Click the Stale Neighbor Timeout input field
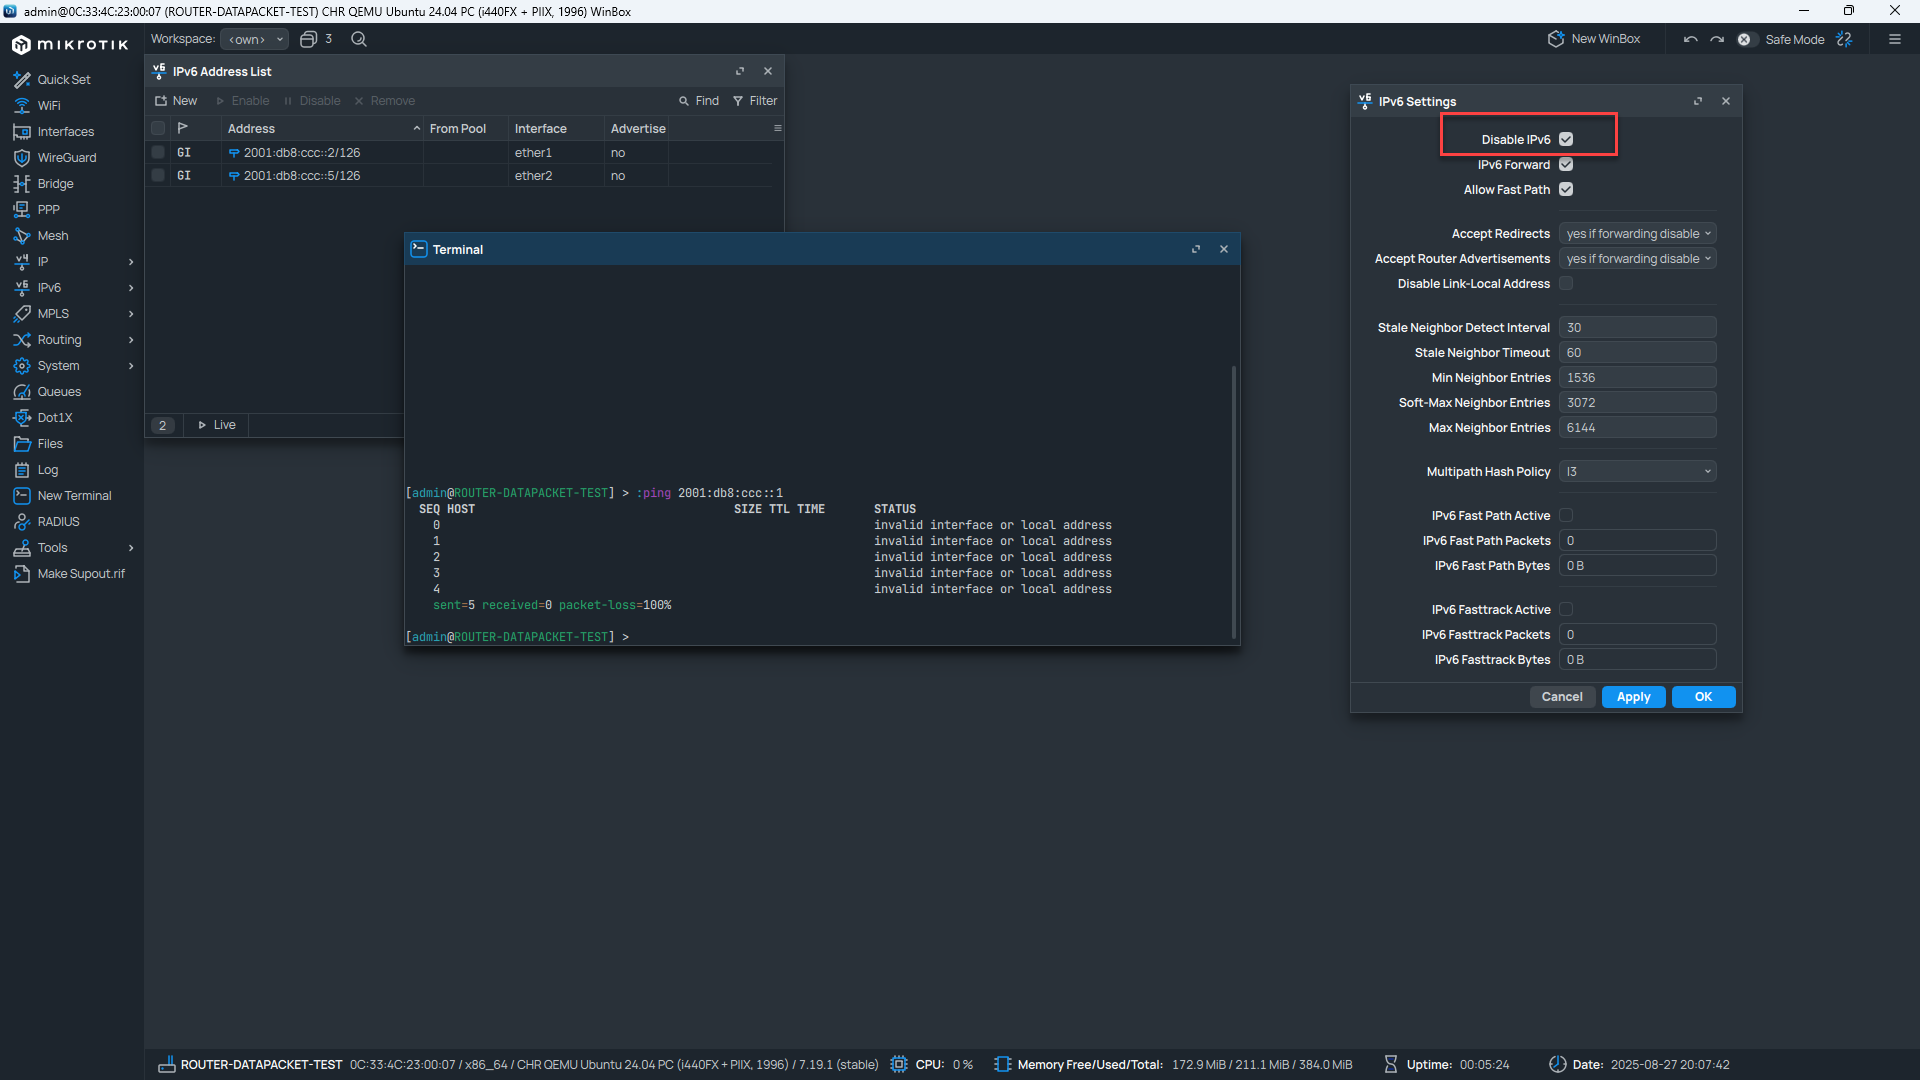 [x=1637, y=353]
